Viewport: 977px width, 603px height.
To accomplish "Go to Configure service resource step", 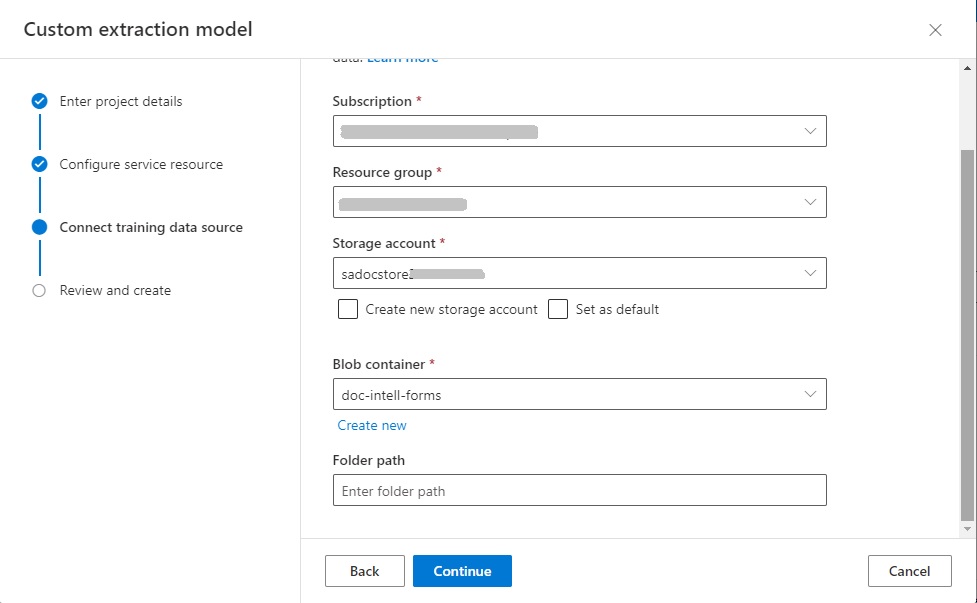I will click(x=141, y=164).
